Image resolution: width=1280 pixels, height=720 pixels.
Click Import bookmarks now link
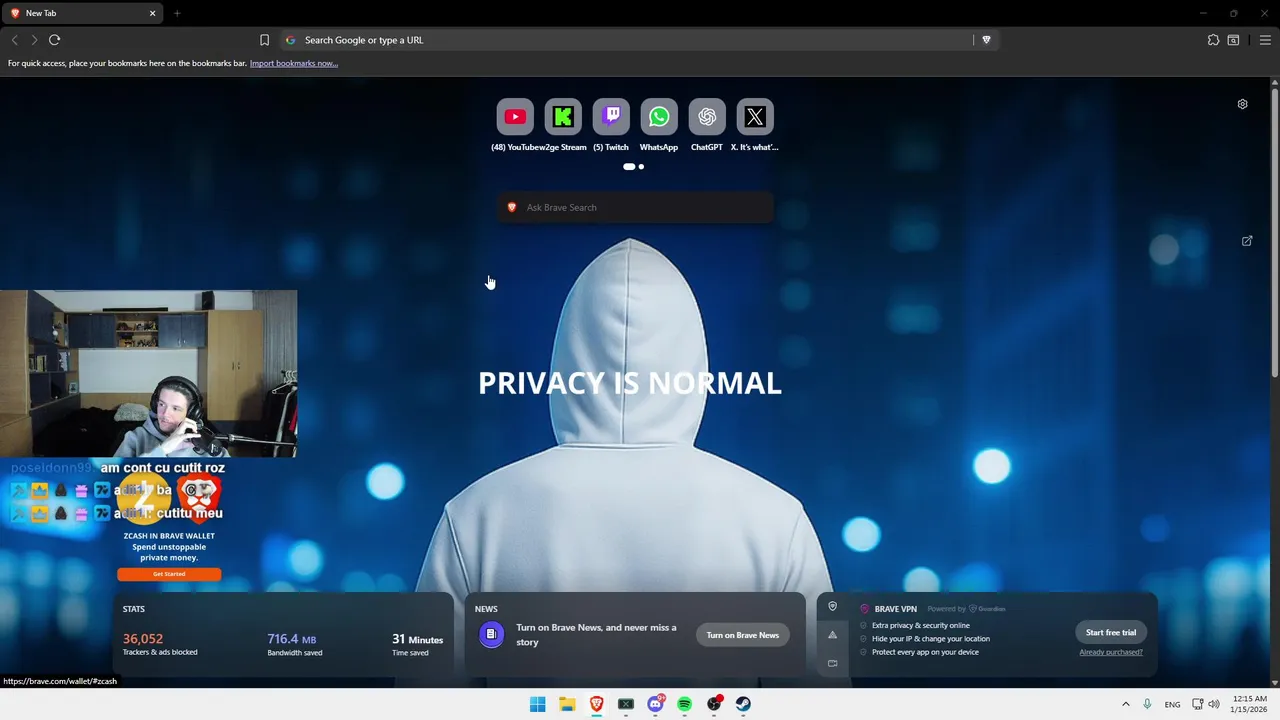pos(294,63)
